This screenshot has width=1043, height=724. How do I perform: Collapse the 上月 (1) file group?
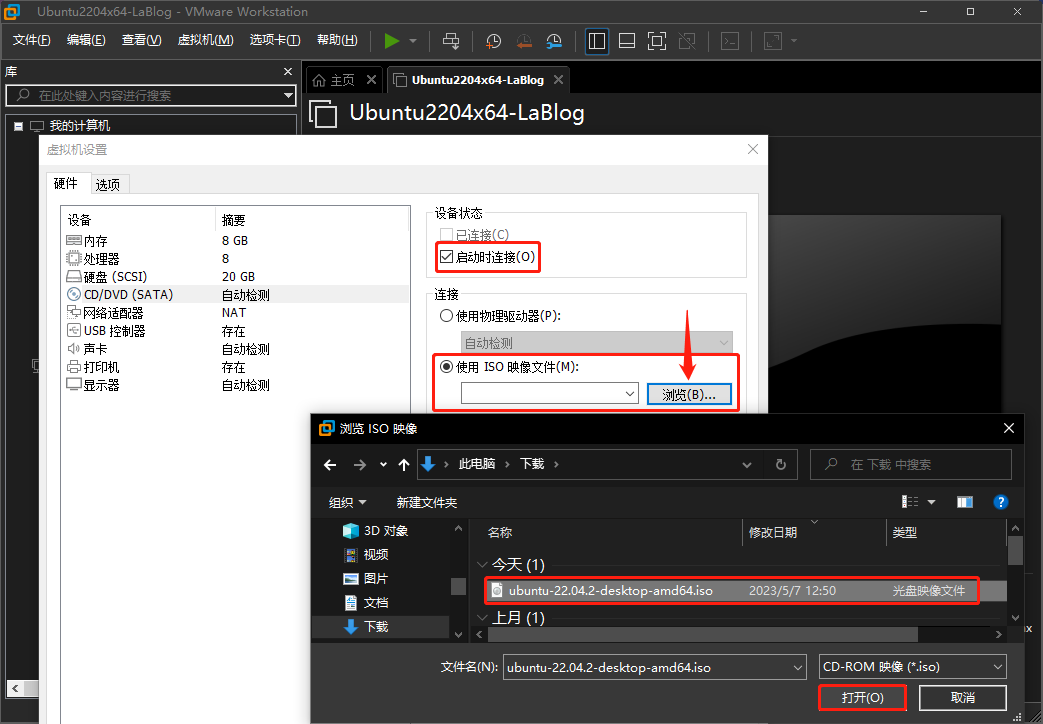(482, 618)
